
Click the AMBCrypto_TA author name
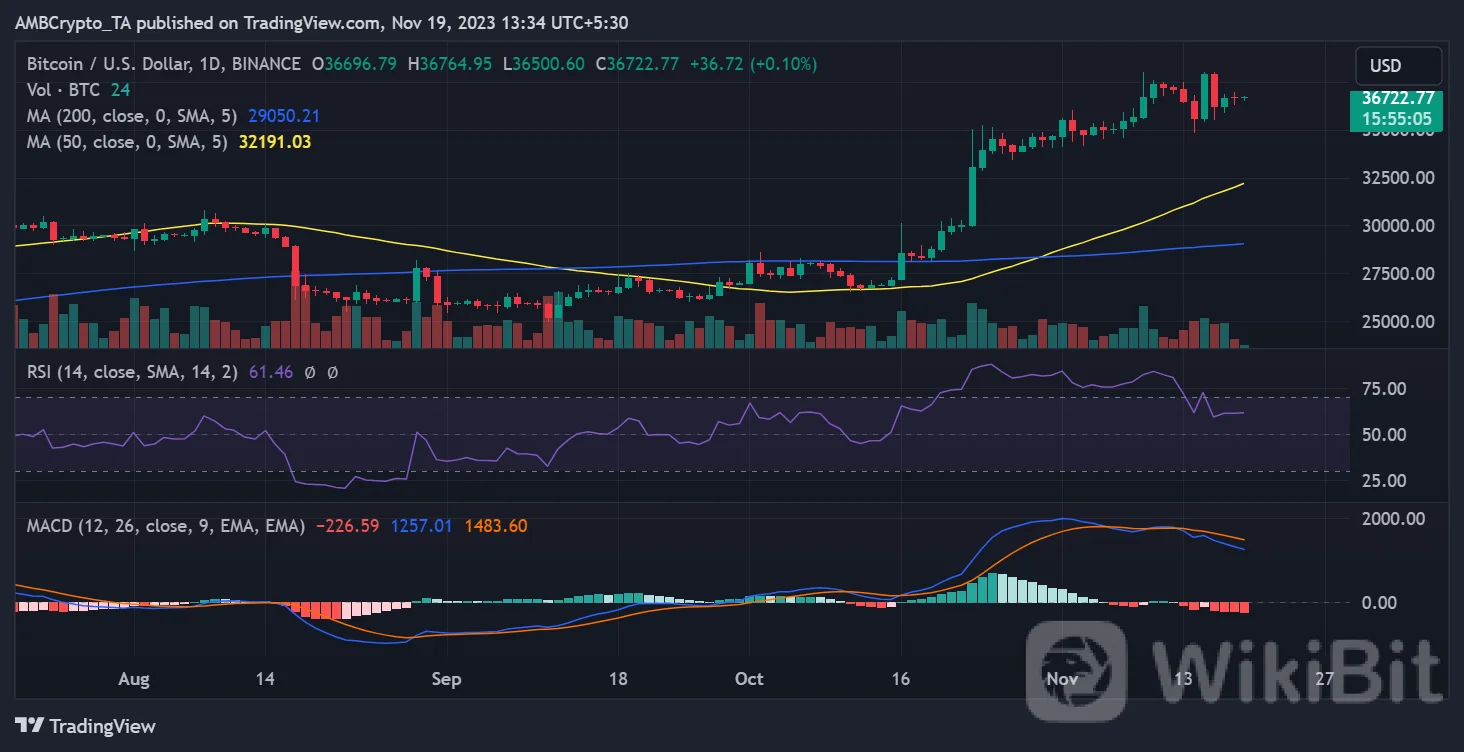(70, 21)
